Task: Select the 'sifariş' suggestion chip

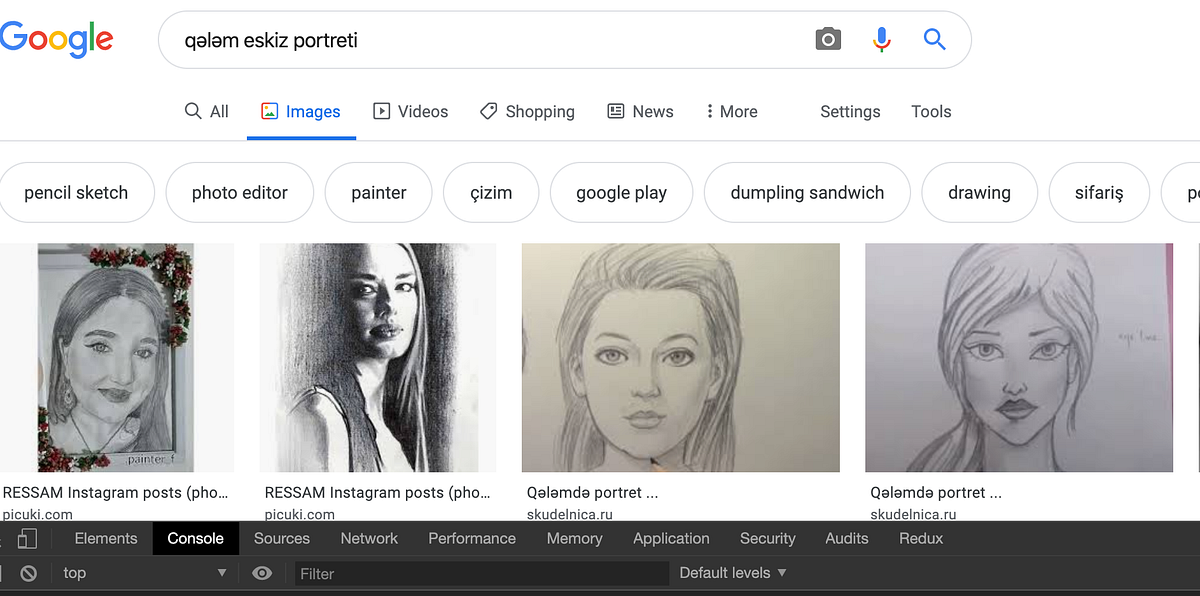Action: coord(1099,193)
